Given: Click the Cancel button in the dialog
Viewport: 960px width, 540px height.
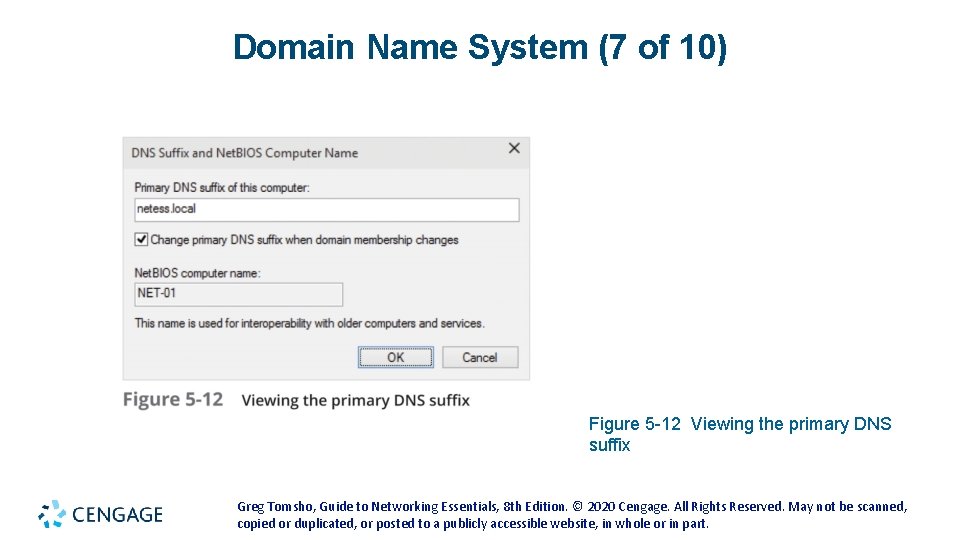Looking at the screenshot, I should tap(480, 357).
